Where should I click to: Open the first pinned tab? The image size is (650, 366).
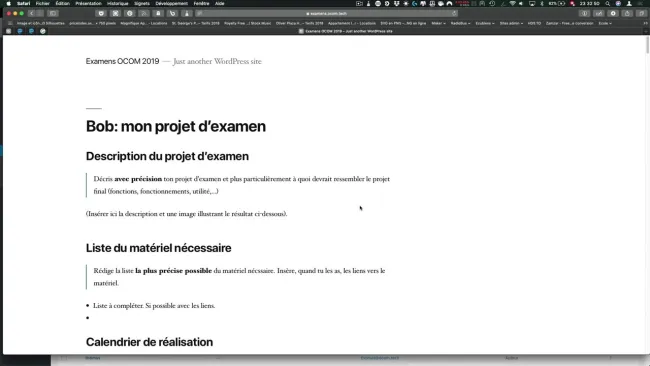[8, 31]
